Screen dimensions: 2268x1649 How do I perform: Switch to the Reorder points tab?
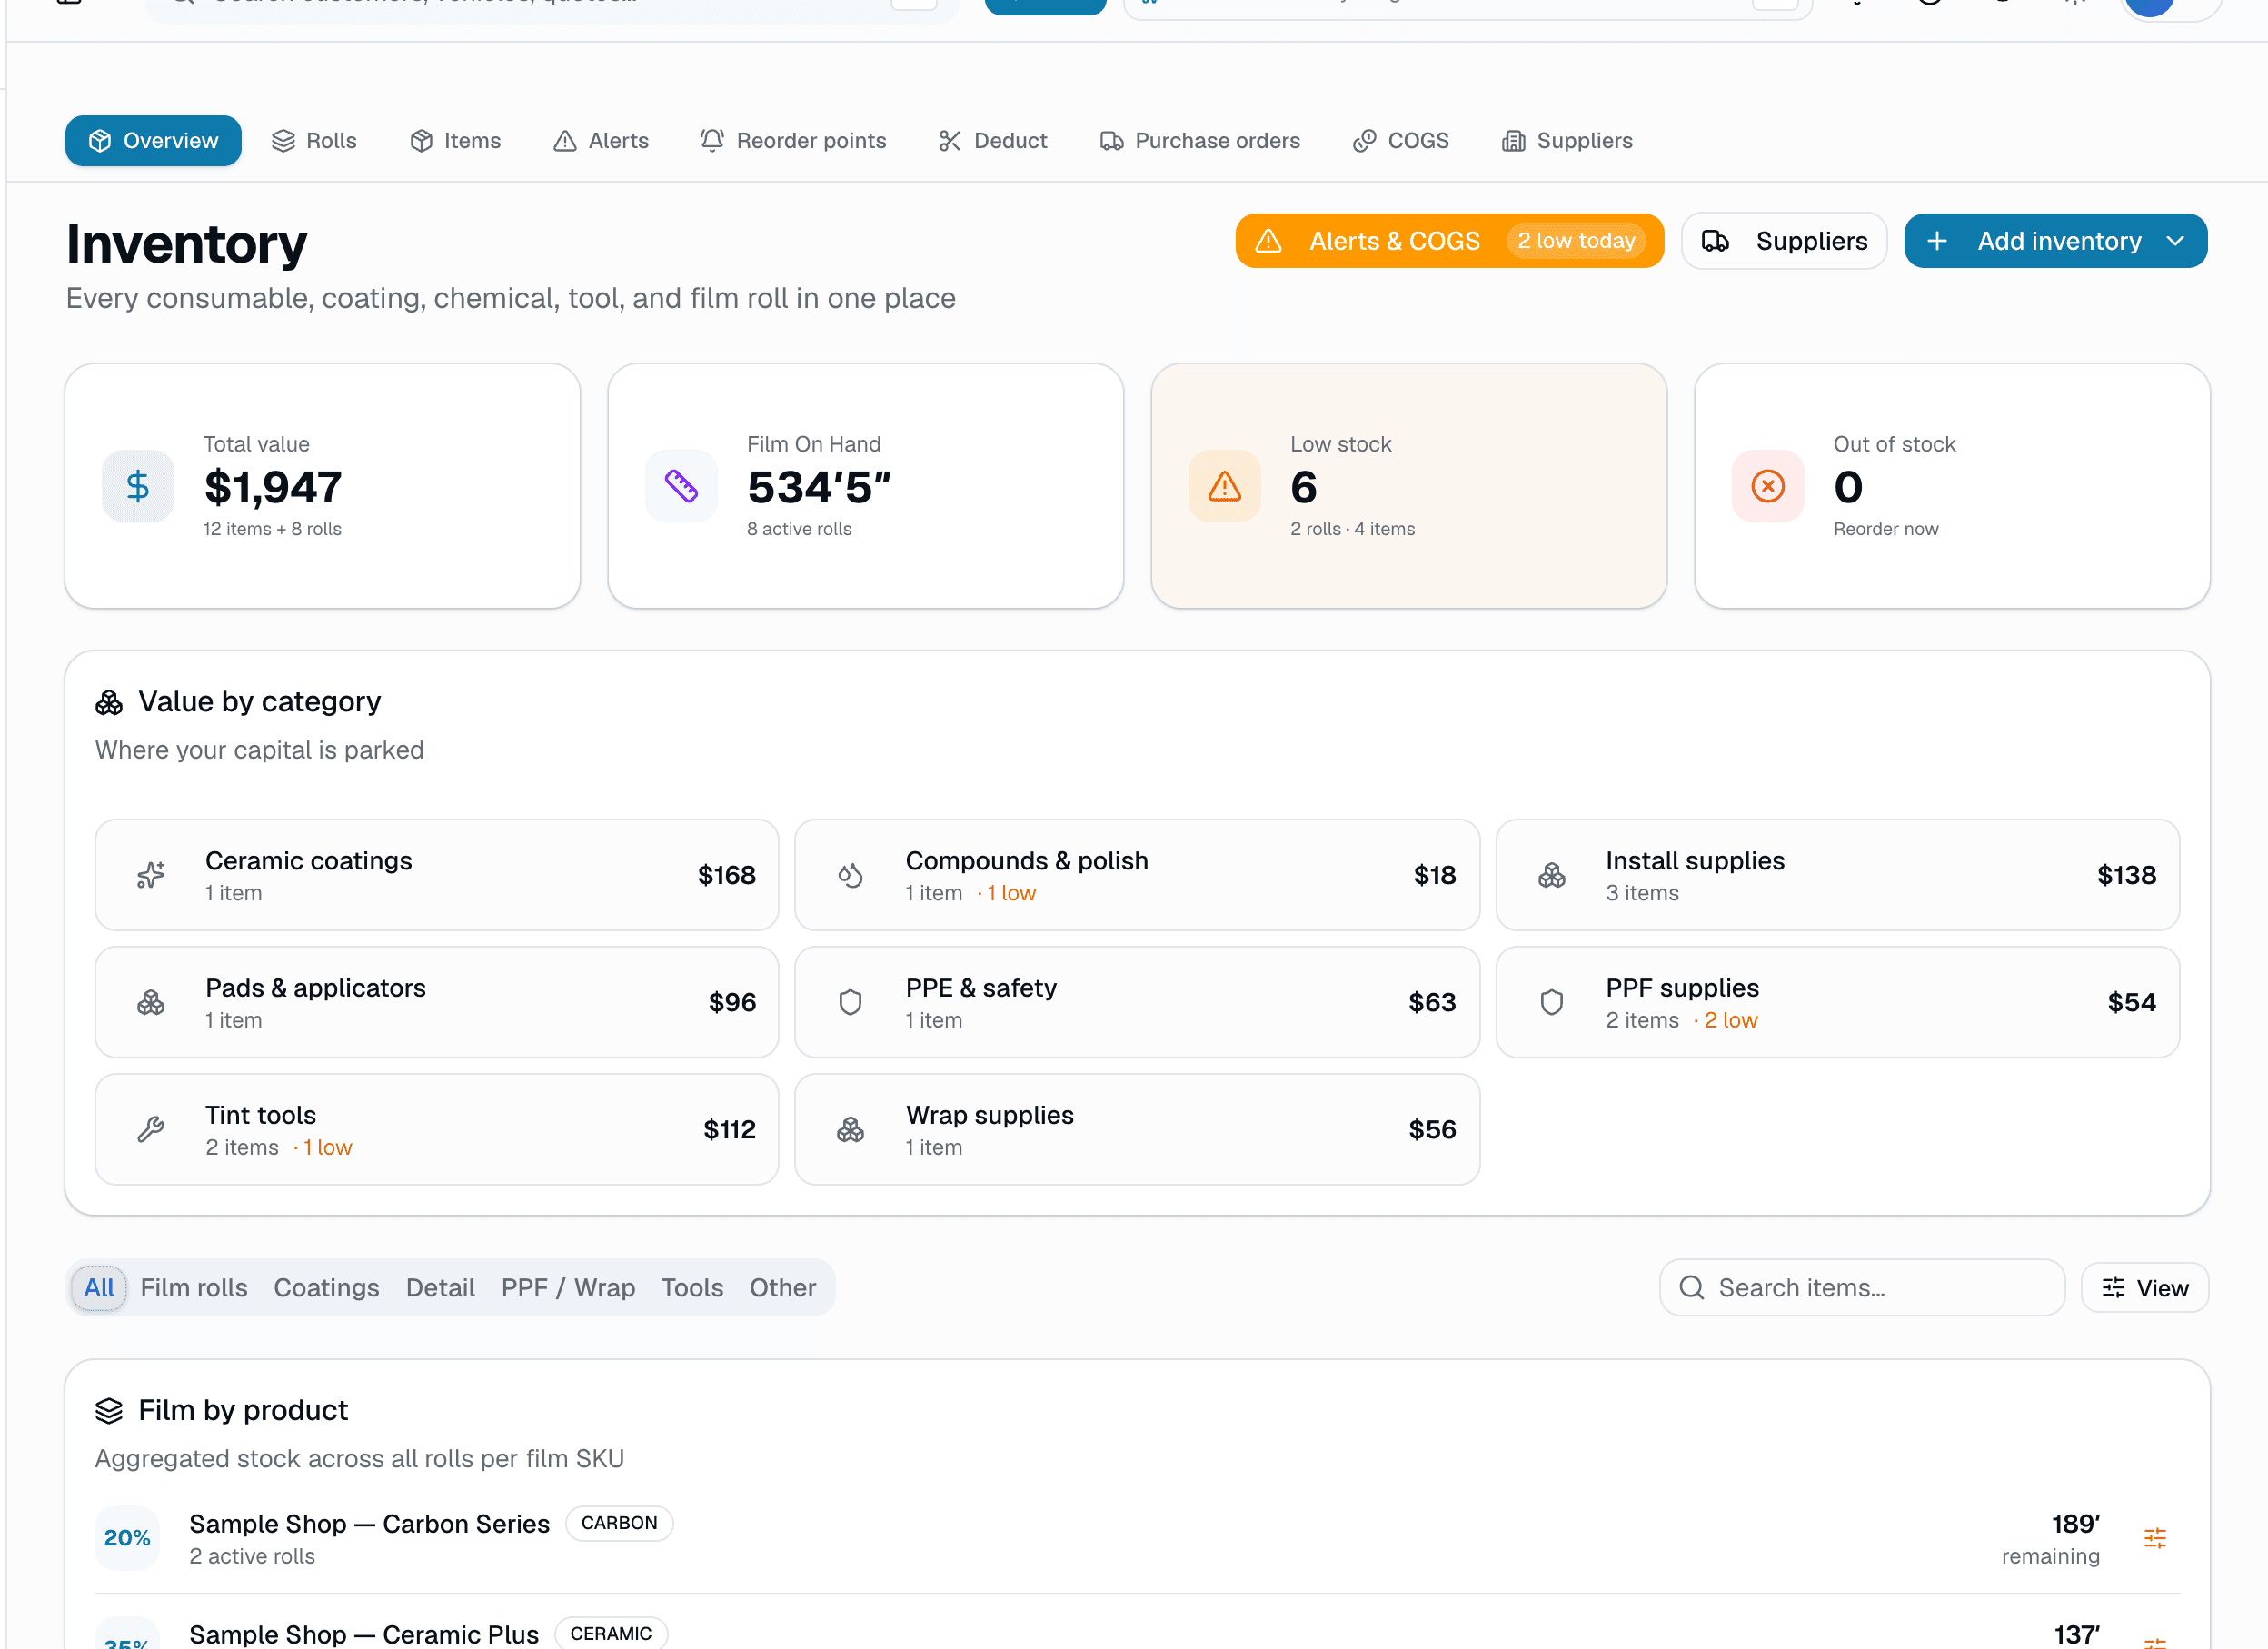click(x=793, y=141)
